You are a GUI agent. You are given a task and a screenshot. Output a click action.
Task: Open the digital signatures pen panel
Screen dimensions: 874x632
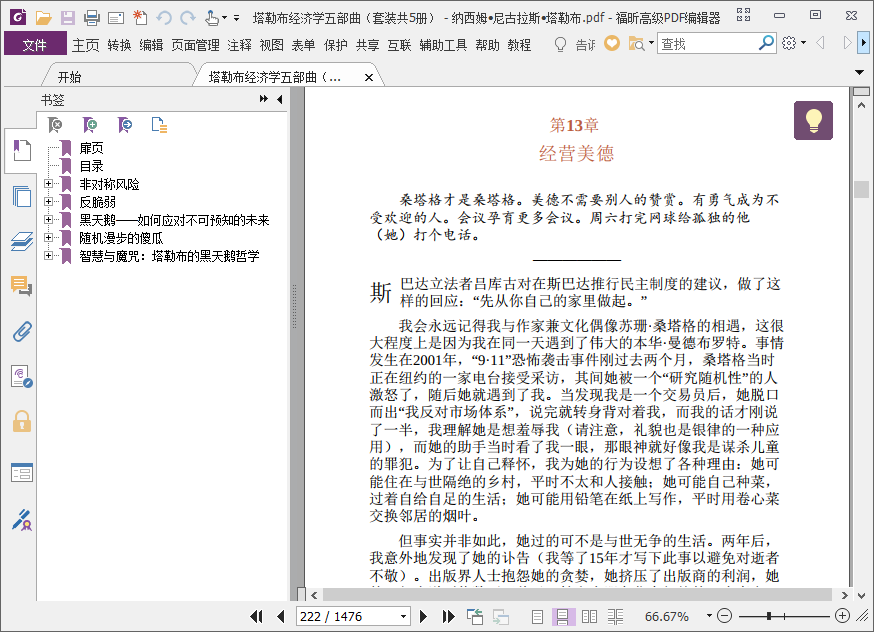[22, 519]
